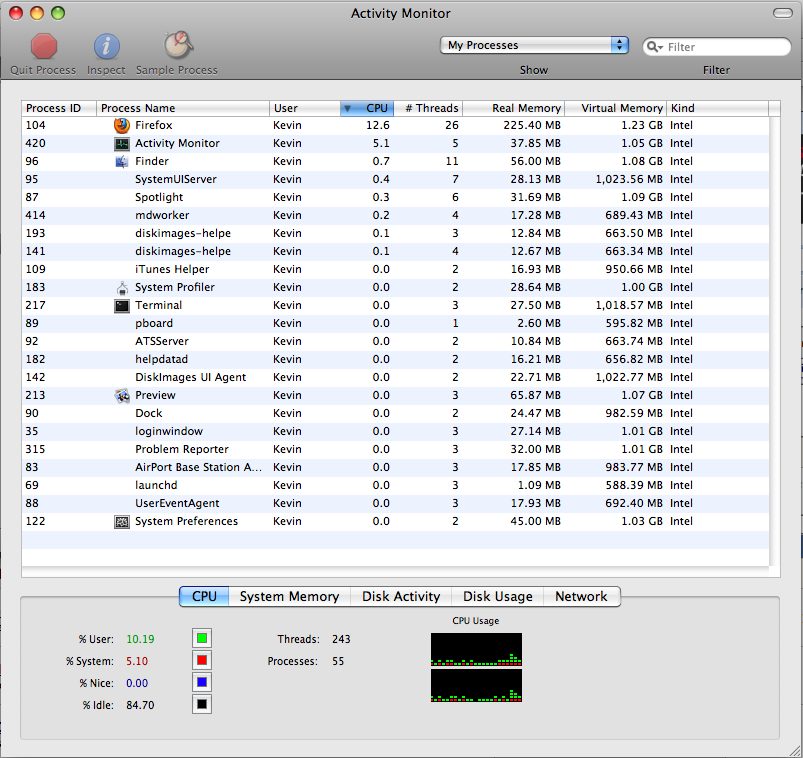Select the mdworker process row
803x758 pixels.
[395, 215]
